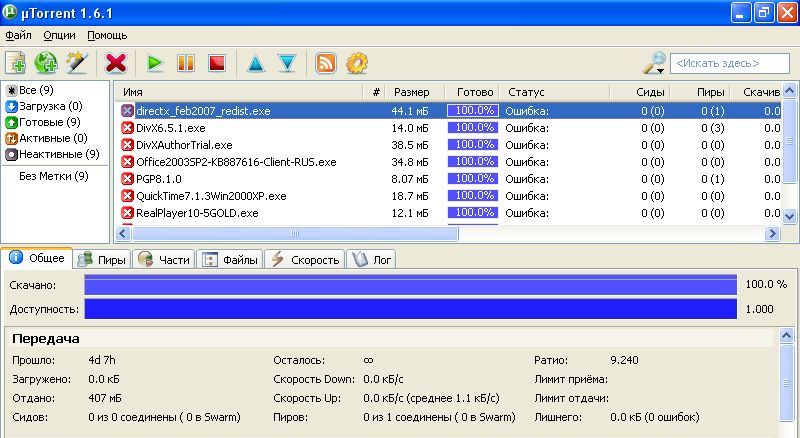Select the PGP8.1.0 torrent row
Viewport: 800px width, 438px height.
pyautogui.click(x=448, y=179)
